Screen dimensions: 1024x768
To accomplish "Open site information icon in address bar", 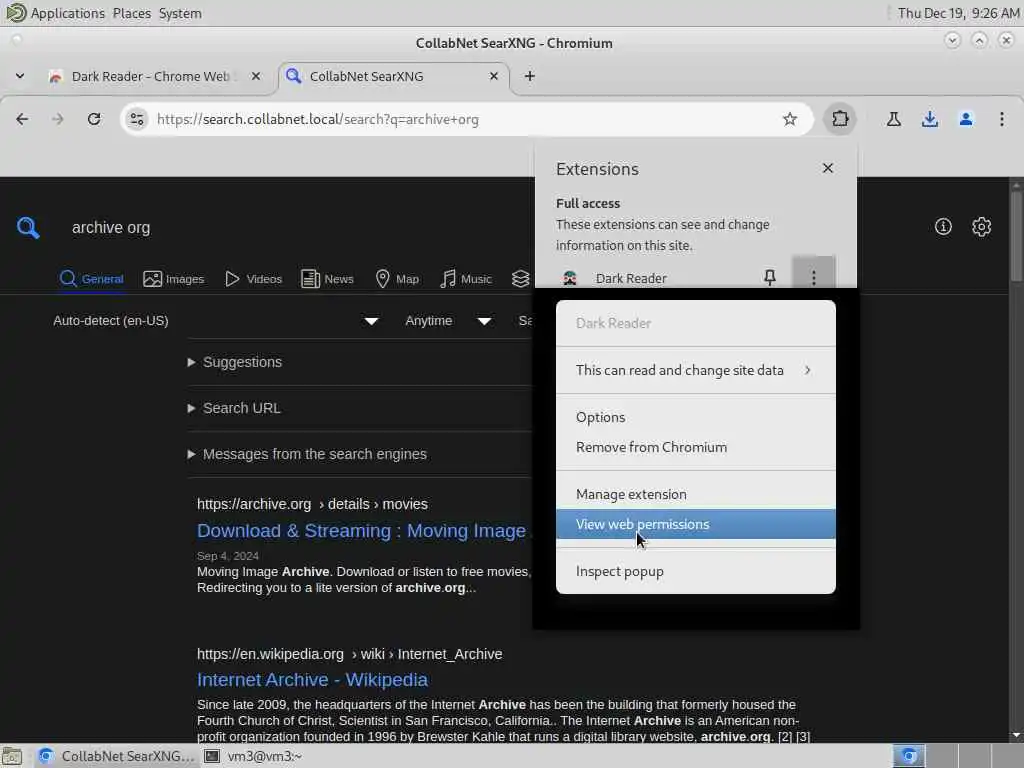I will pos(136,119).
